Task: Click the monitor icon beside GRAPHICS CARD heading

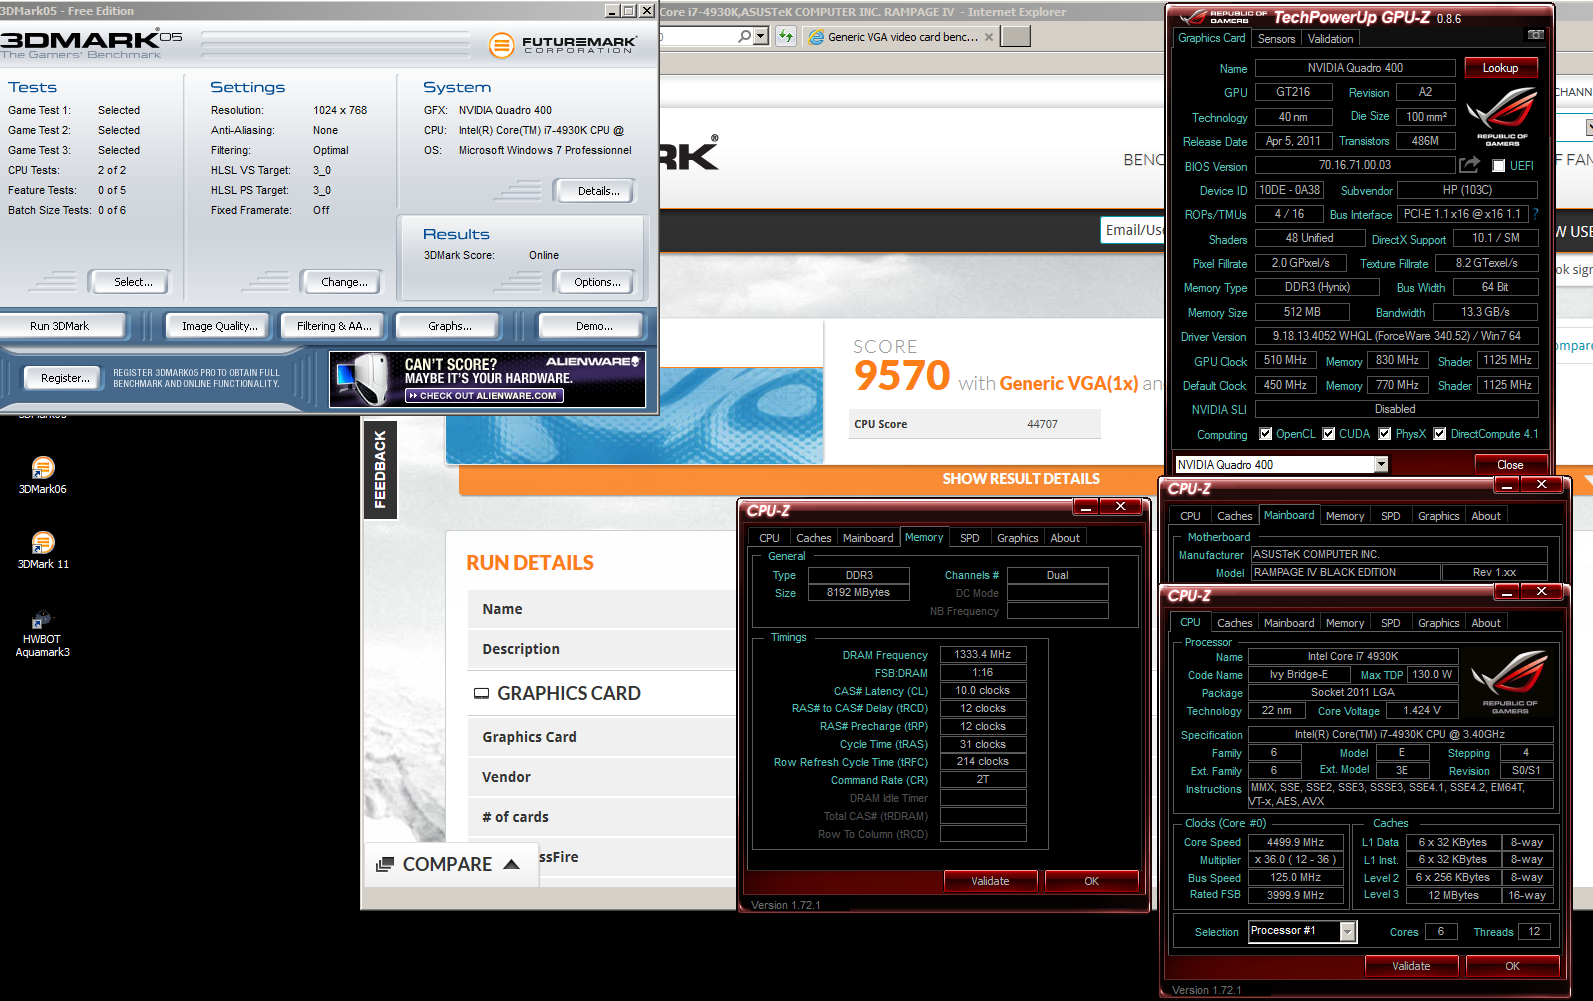Action: click(x=481, y=693)
